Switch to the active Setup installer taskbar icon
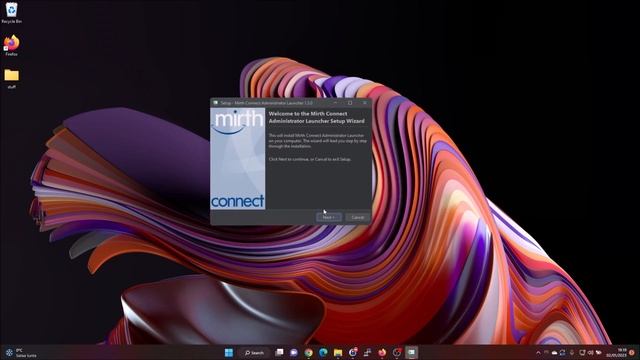 [411, 352]
